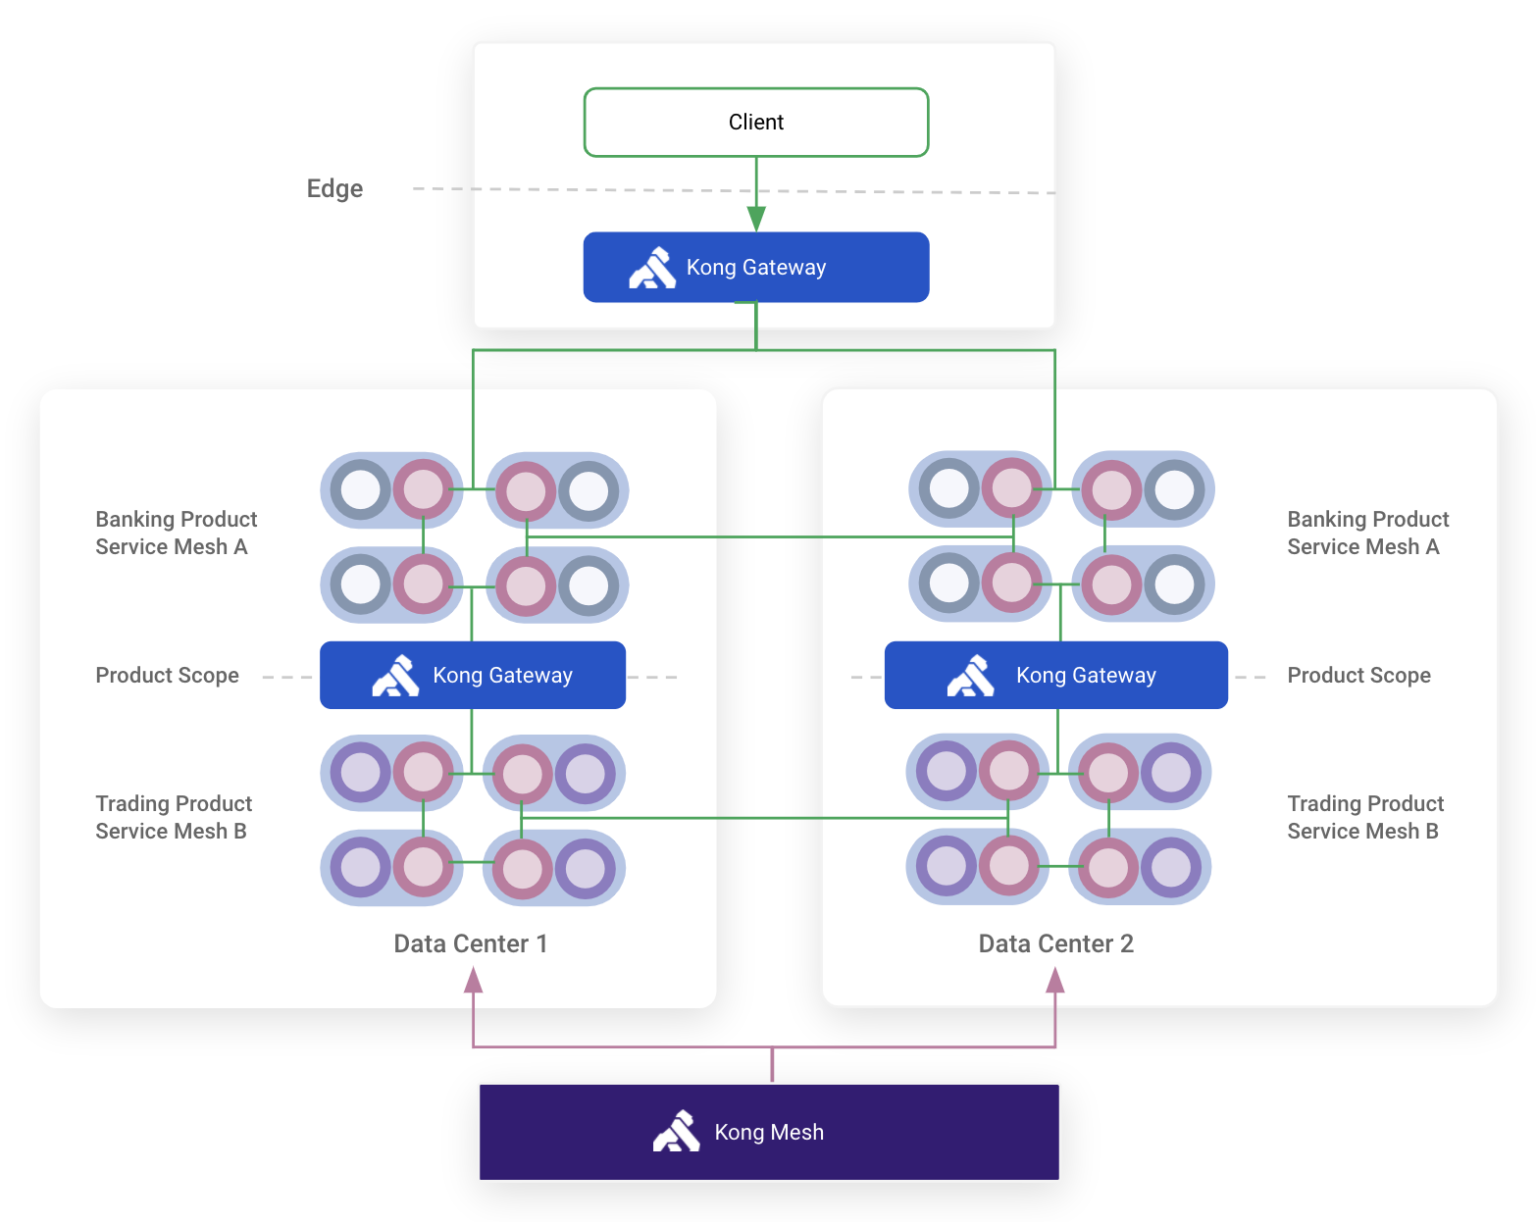
Task: Click Trading Product Service Mesh B label in Data Center 2
Action: pyautogui.click(x=1365, y=817)
